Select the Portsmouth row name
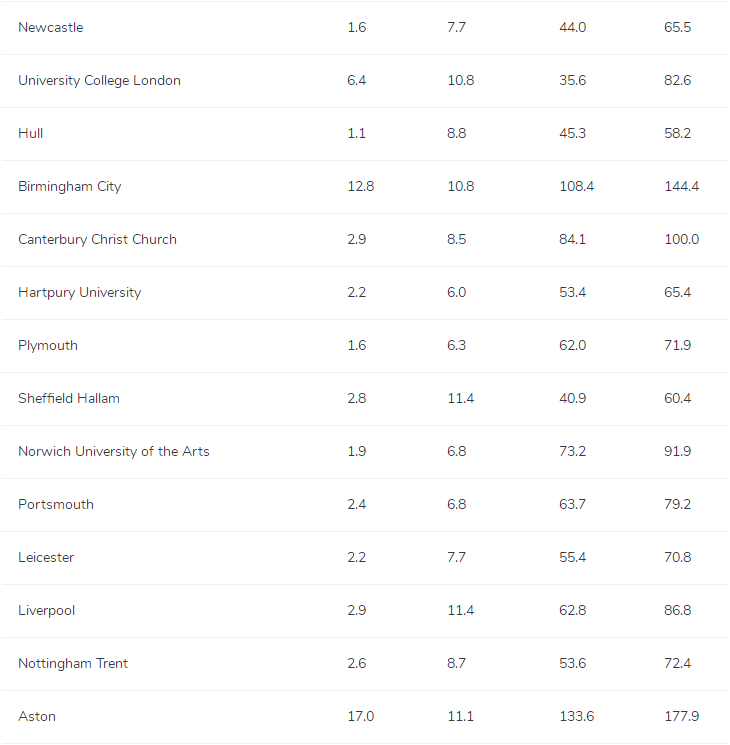The width and height of the screenshot is (730, 745). 56,505
